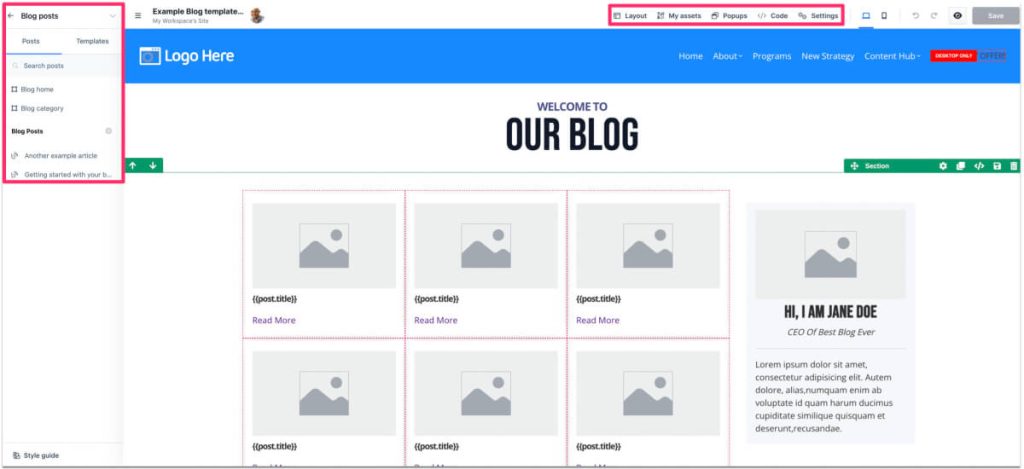Expand the About nav dropdown
The height and width of the screenshot is (469, 1024).
coord(728,56)
